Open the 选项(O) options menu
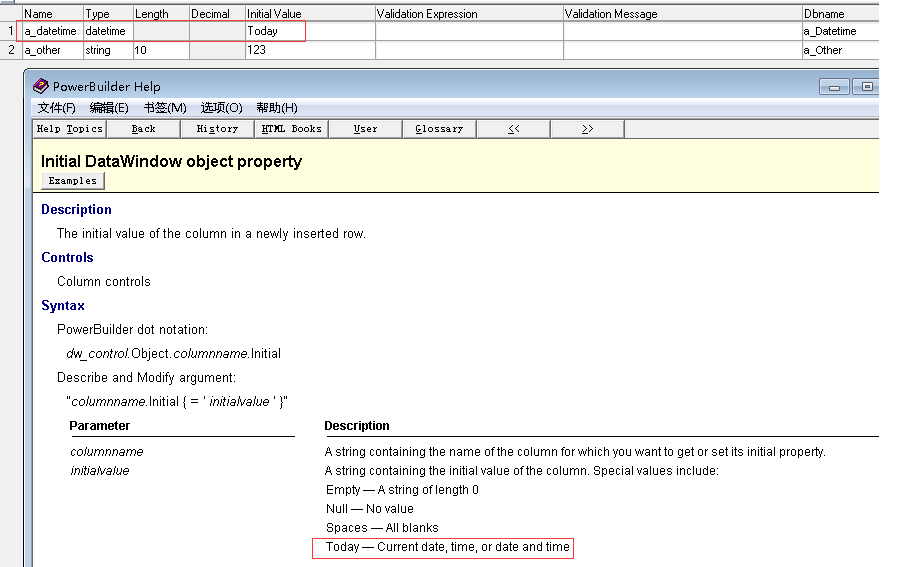The image size is (918, 567). [x=221, y=108]
